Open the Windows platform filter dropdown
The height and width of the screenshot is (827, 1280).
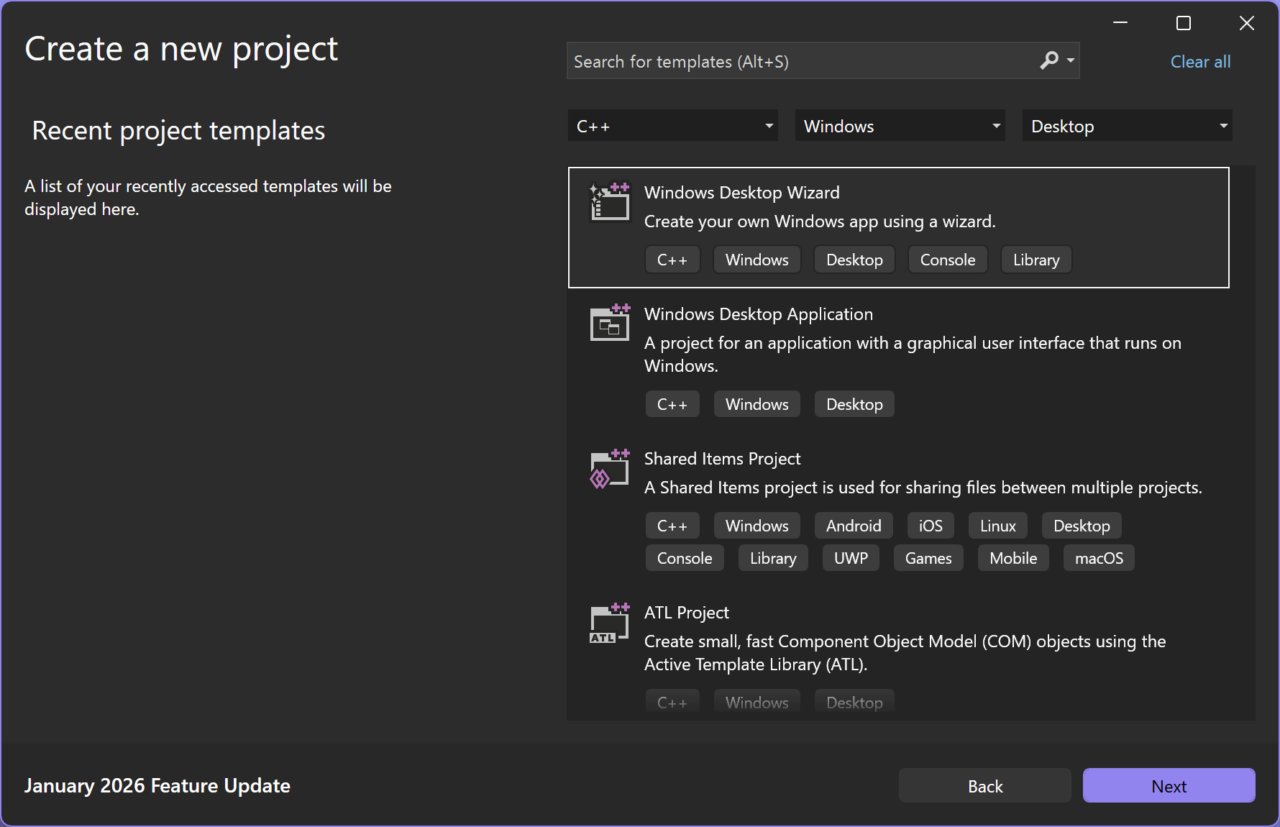tap(900, 126)
